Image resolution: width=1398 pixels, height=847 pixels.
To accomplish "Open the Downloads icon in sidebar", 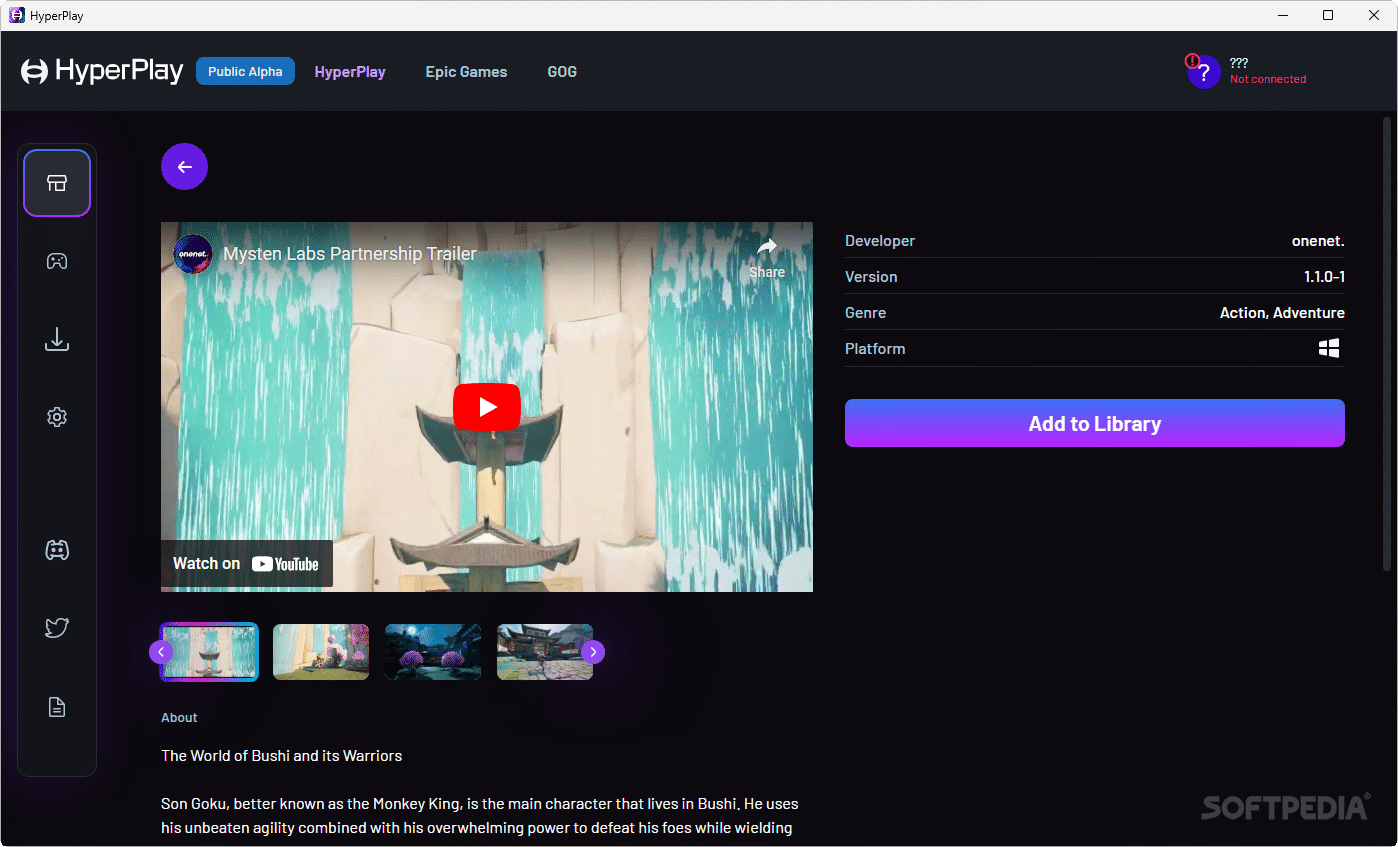I will [x=57, y=339].
